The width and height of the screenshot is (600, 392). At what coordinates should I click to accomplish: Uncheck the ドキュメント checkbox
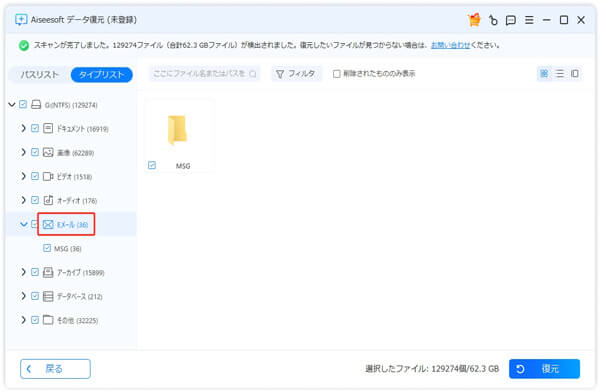tap(35, 128)
